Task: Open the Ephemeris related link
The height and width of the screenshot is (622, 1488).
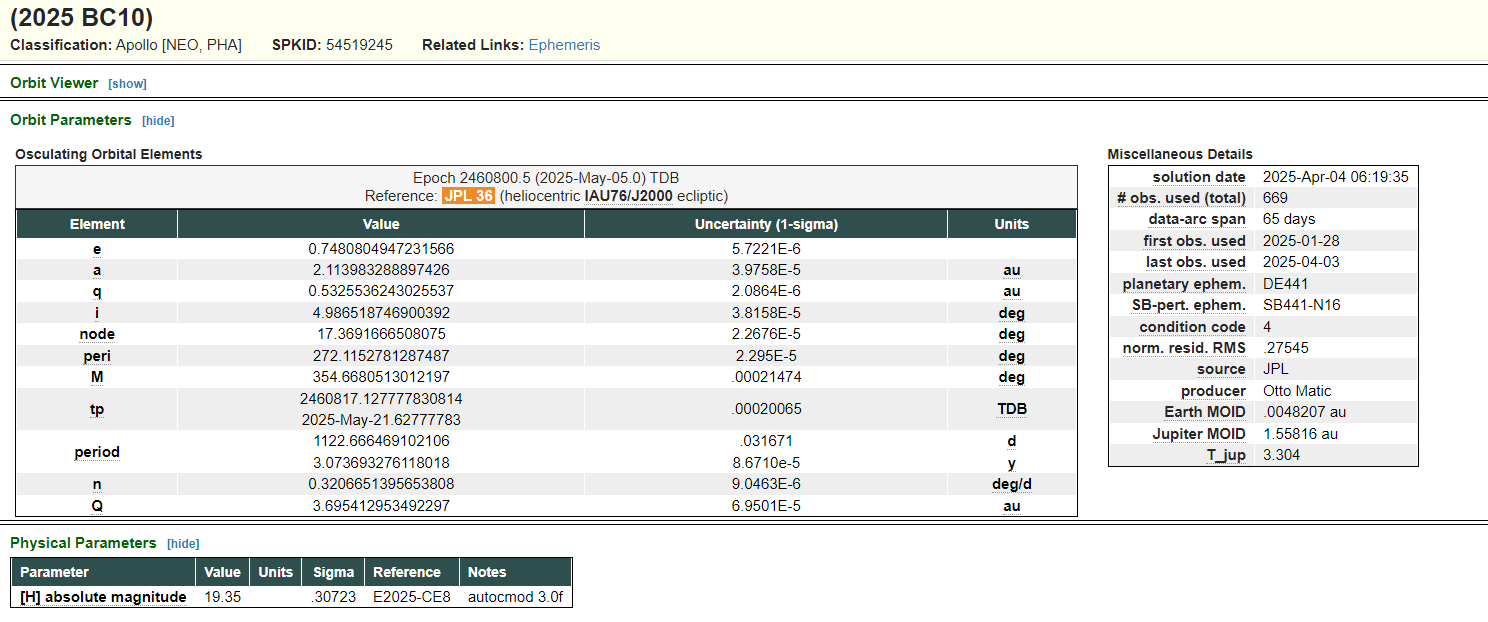Action: 564,45
